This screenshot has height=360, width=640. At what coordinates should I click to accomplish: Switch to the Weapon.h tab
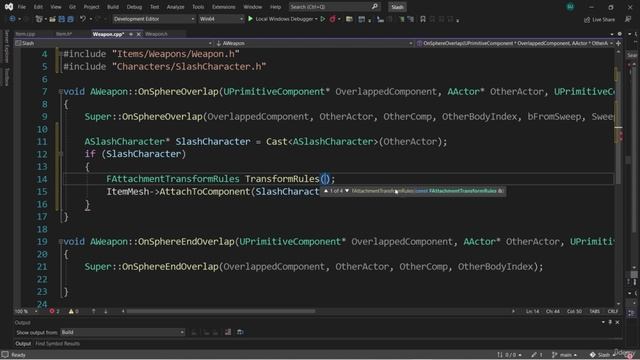pos(156,34)
